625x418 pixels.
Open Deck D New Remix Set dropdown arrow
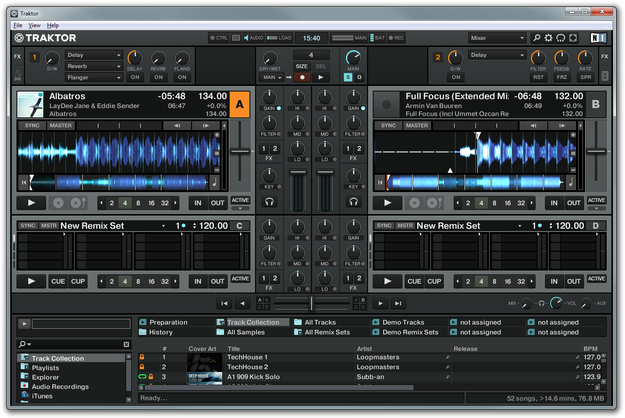click(x=520, y=226)
